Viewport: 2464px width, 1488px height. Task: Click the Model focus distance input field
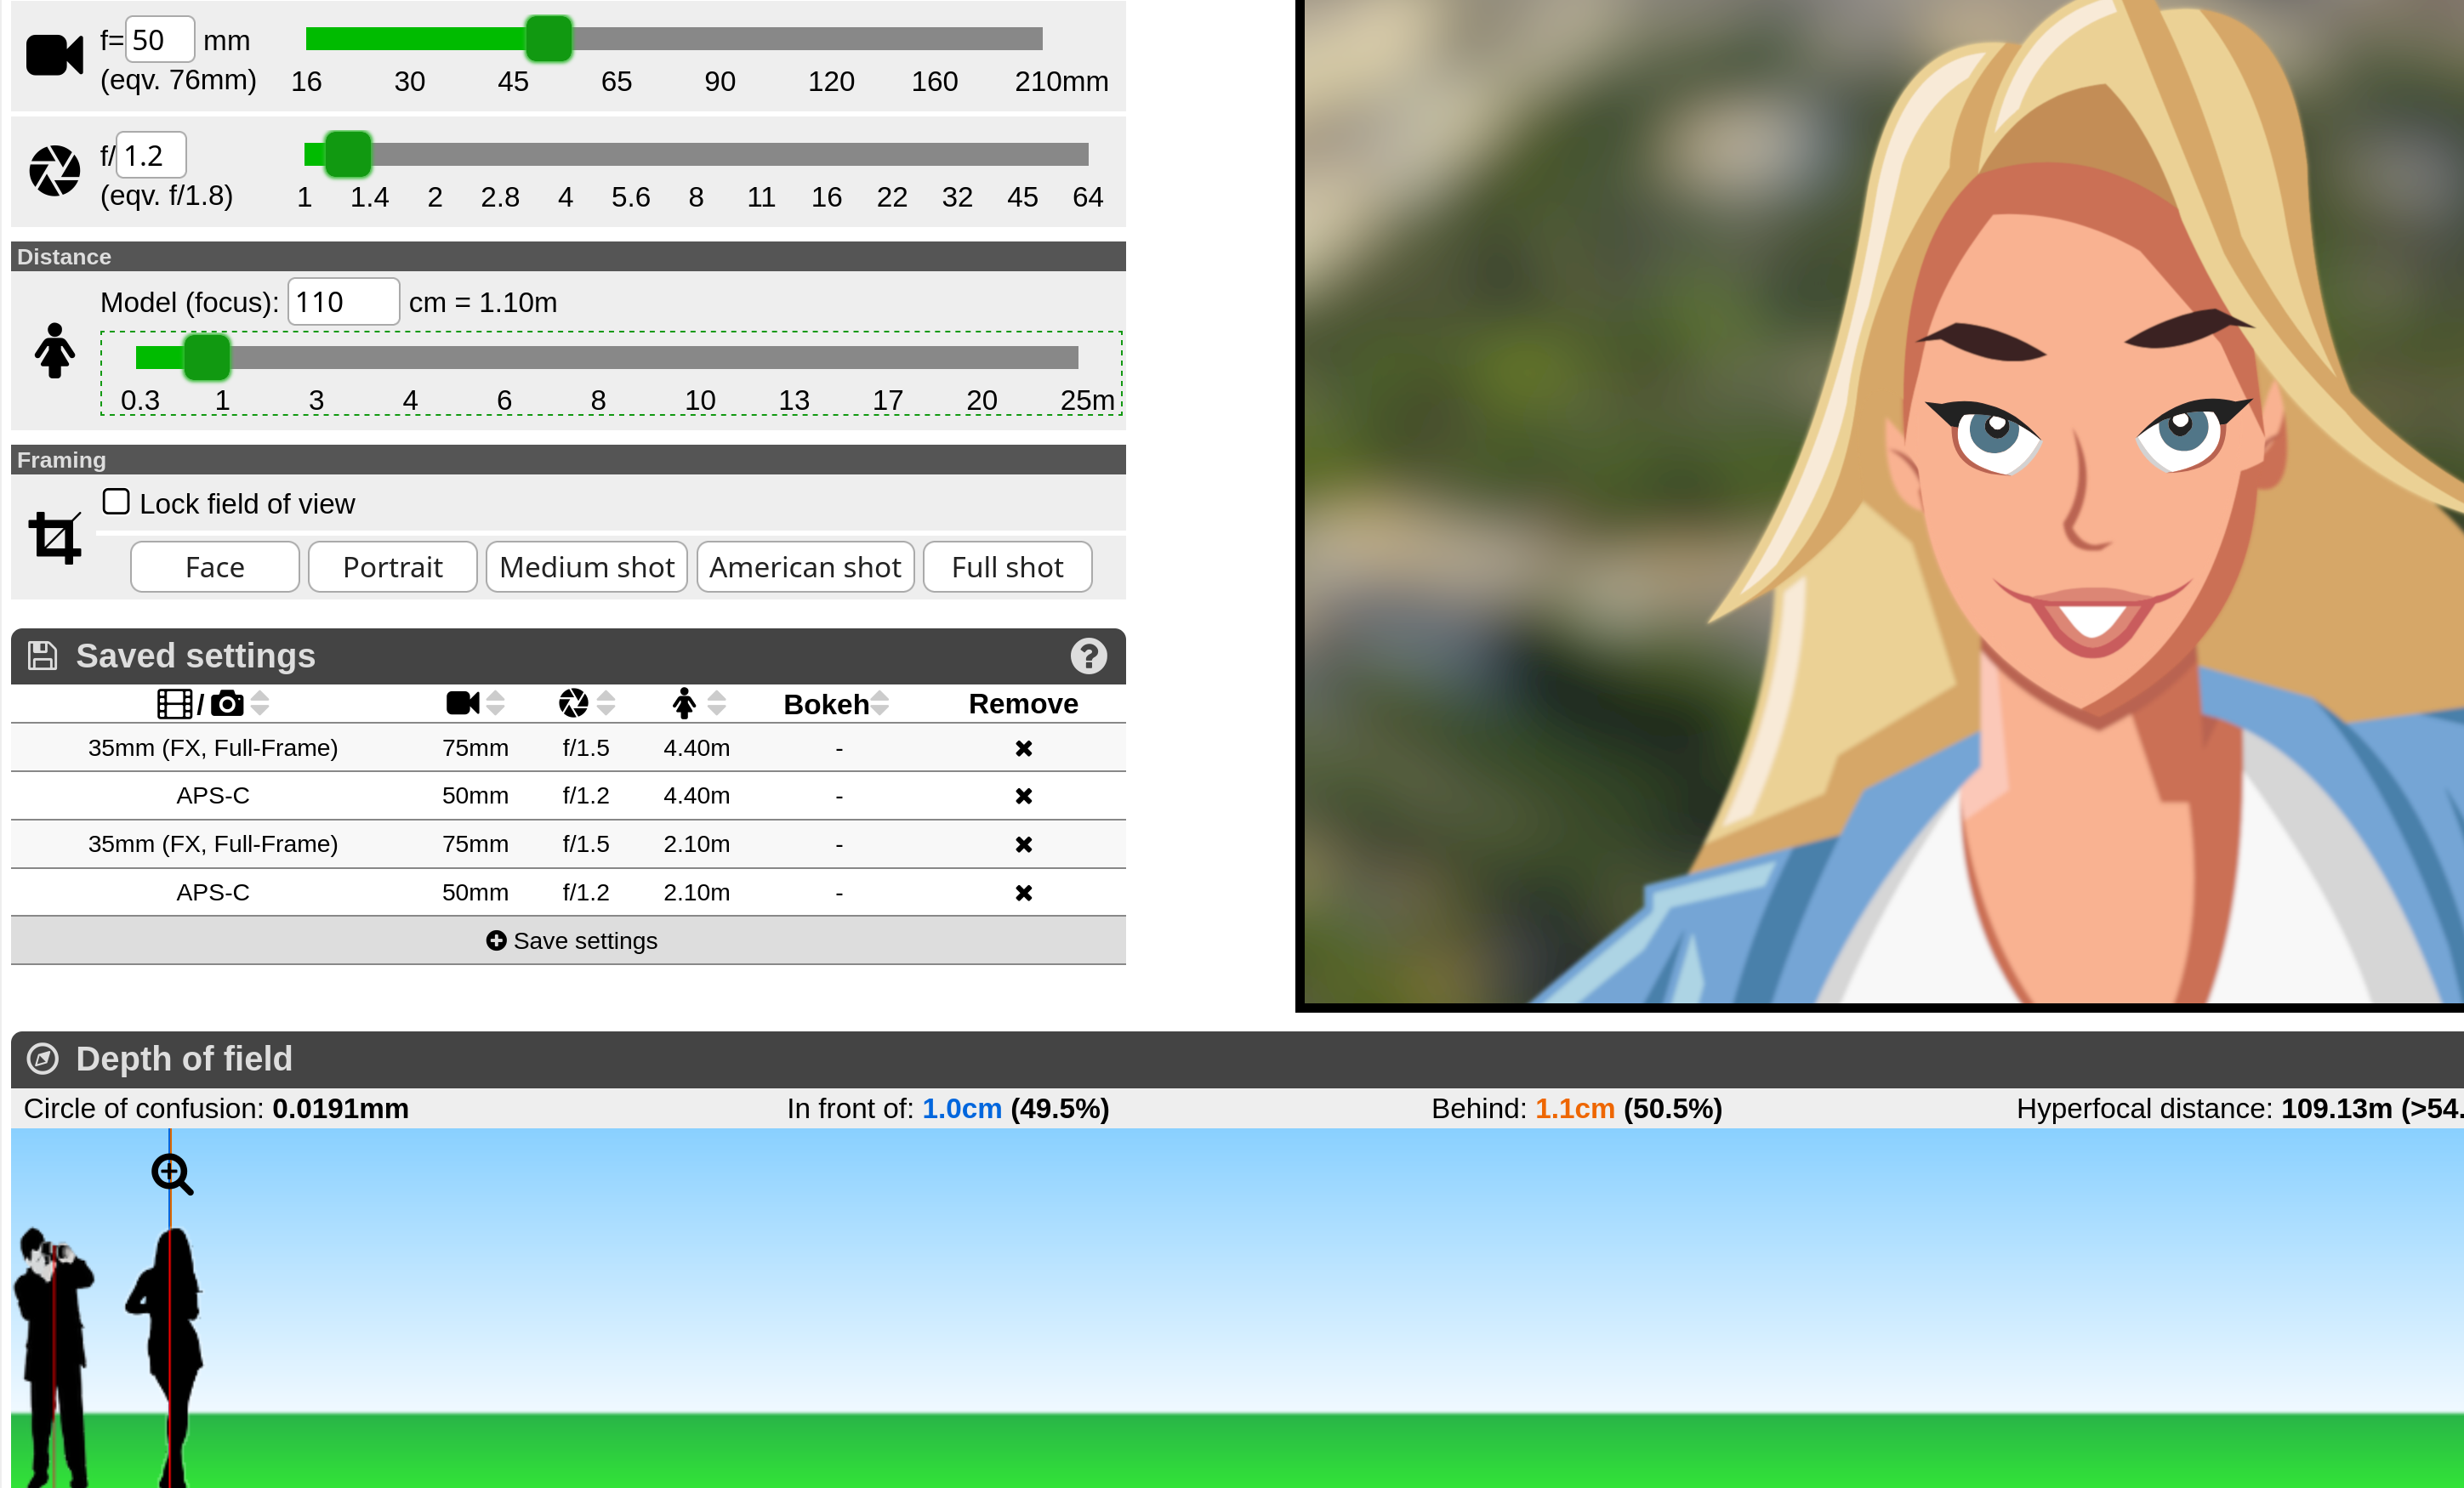click(344, 301)
